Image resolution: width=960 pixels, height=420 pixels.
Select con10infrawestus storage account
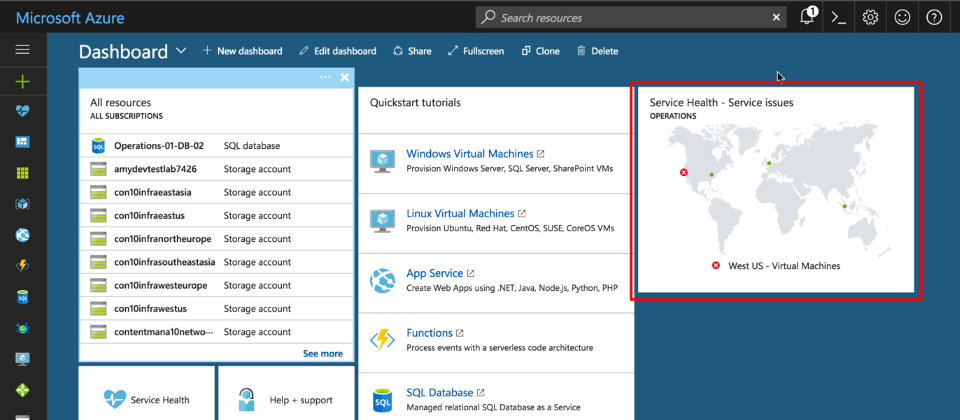[x=216, y=309]
